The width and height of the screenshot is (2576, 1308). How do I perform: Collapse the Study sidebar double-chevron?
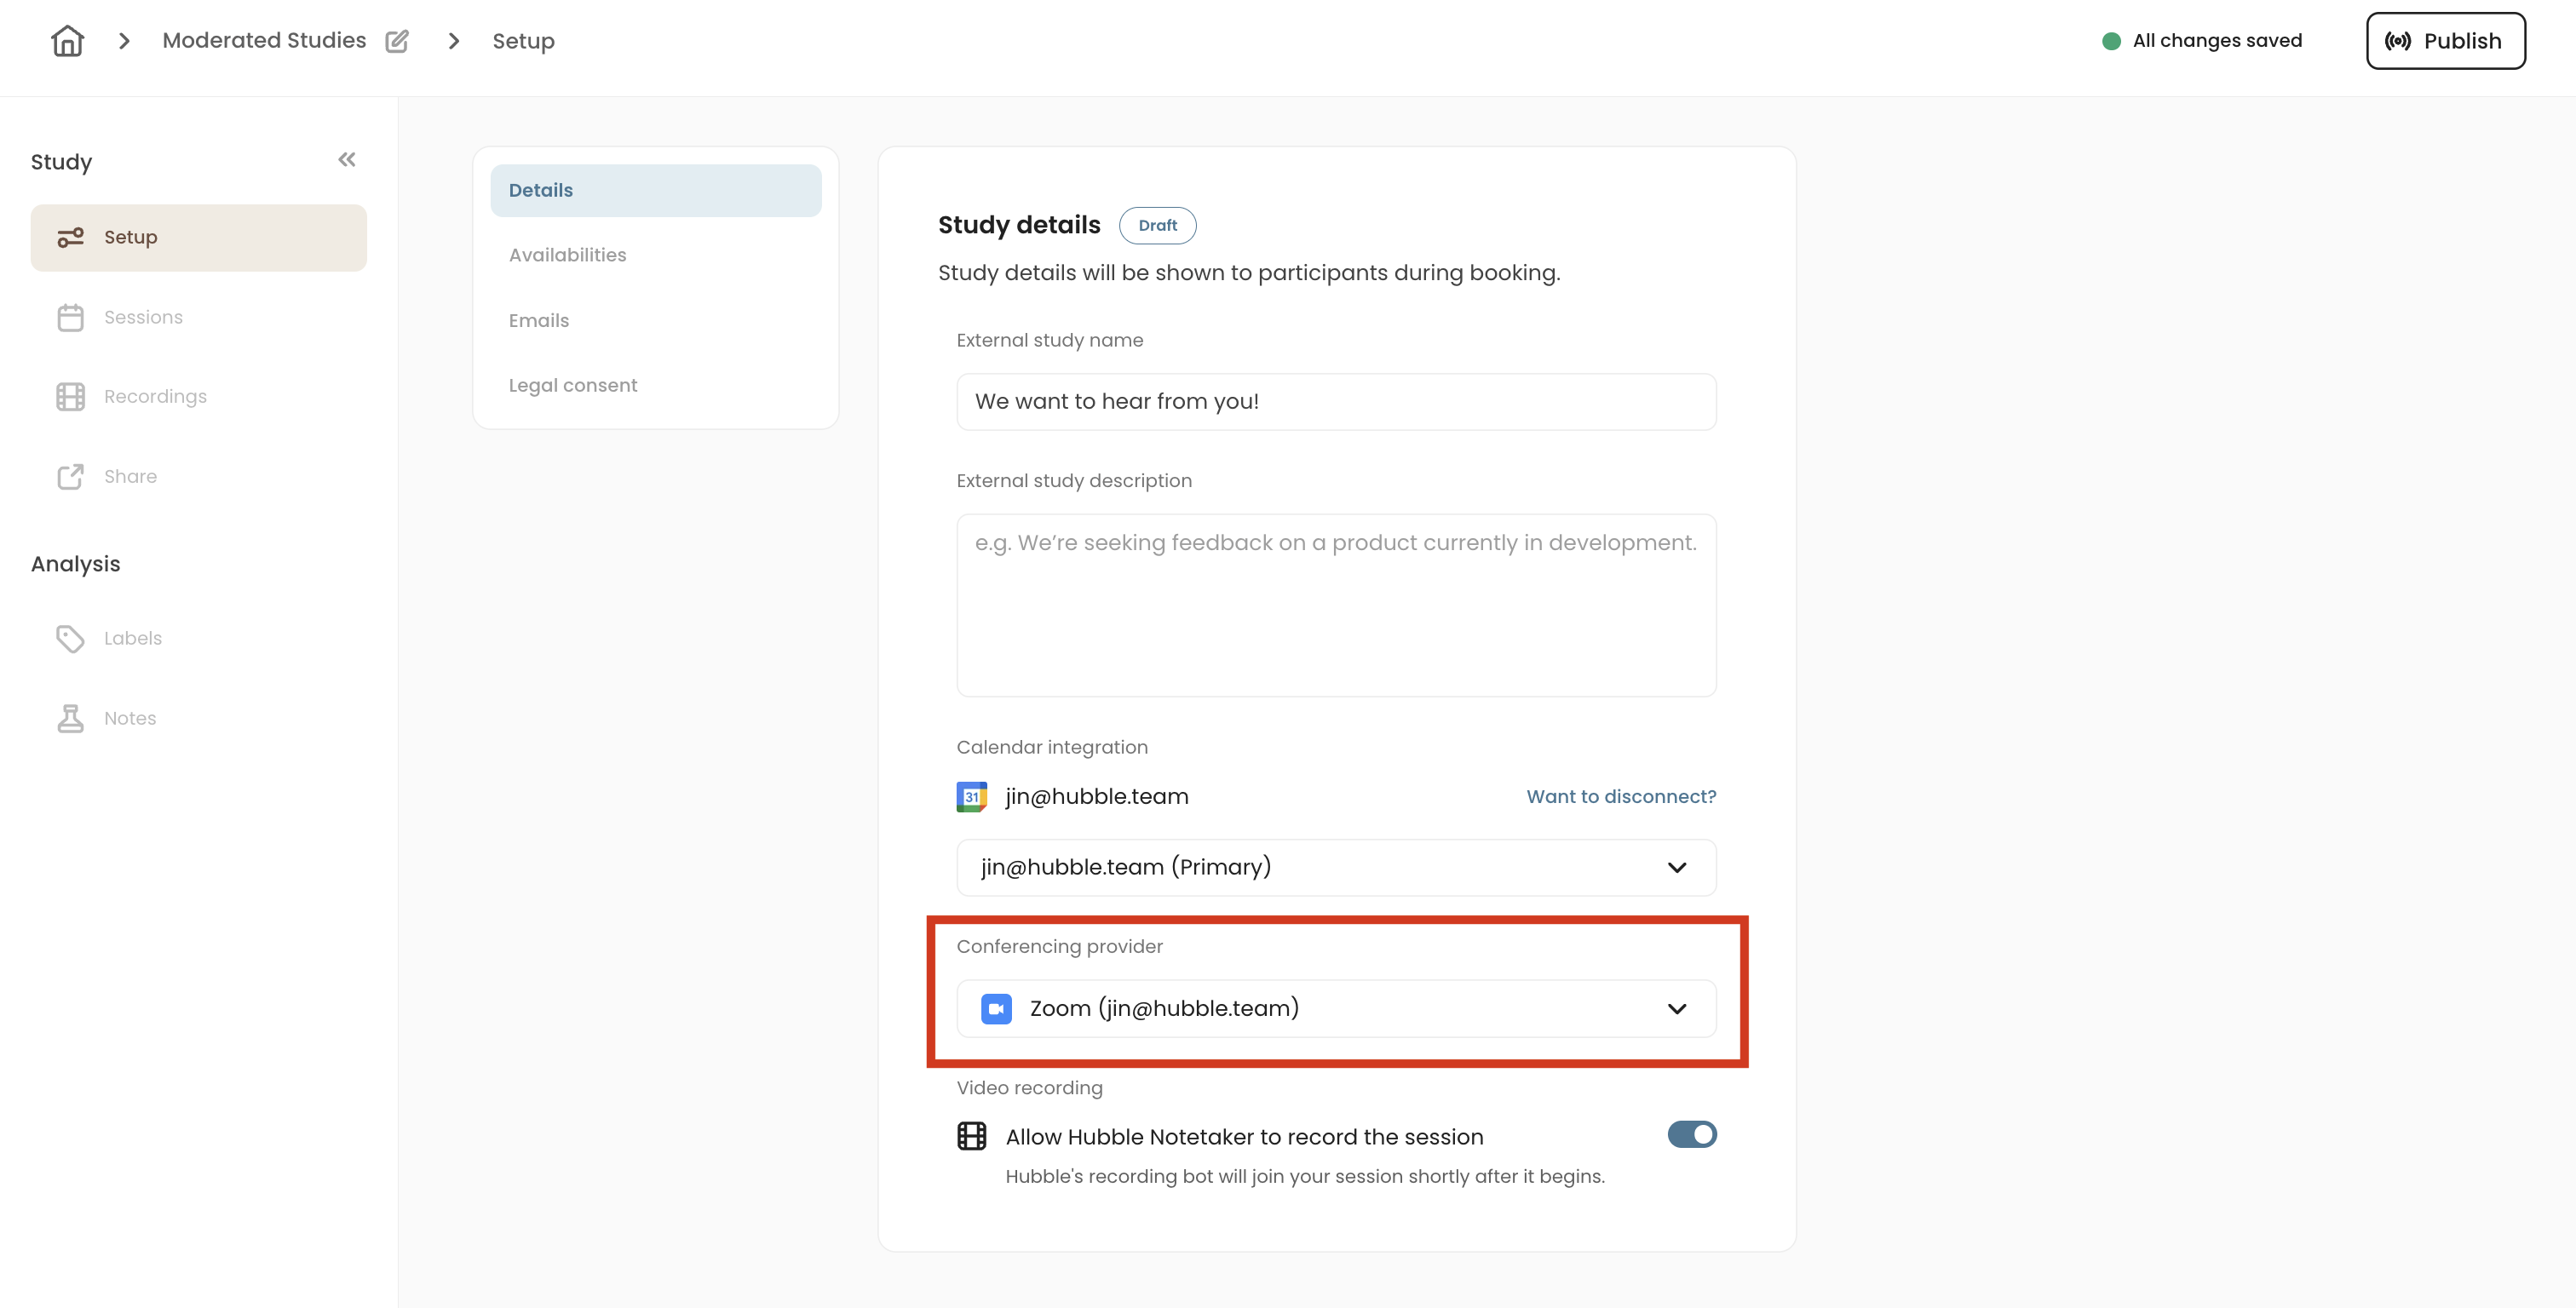pos(346,160)
